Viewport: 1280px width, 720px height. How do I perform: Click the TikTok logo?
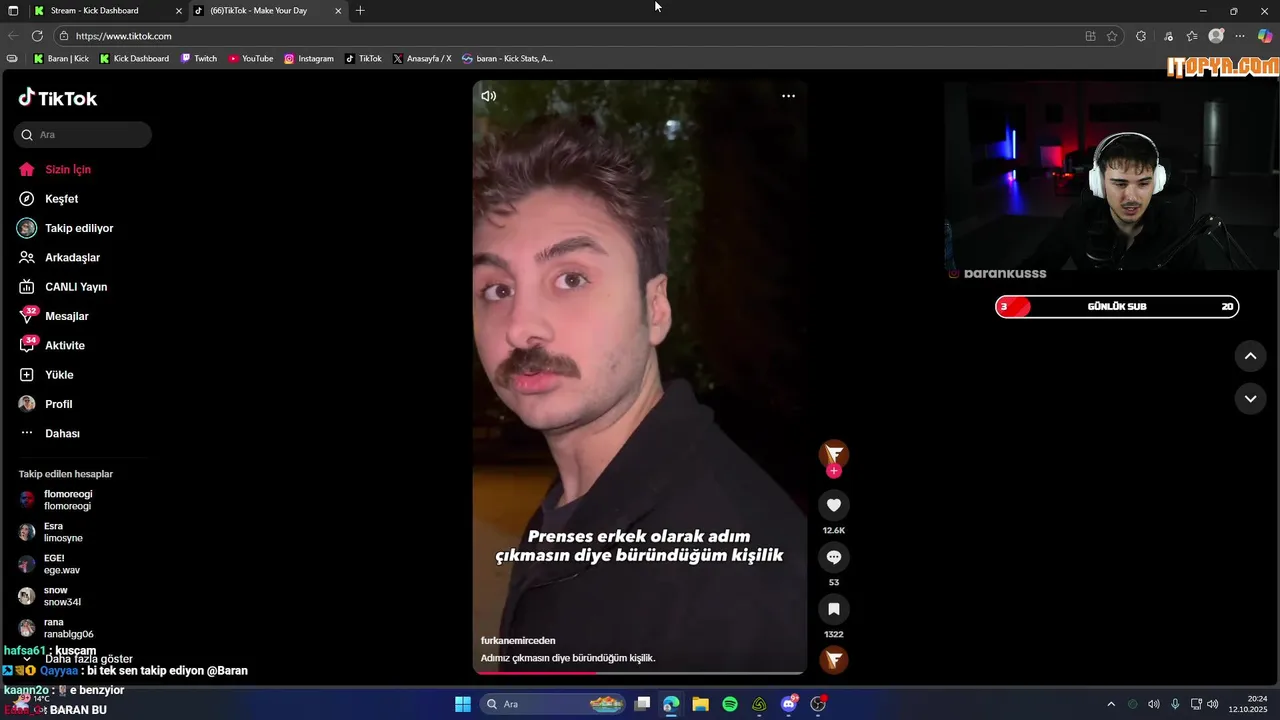[x=58, y=98]
